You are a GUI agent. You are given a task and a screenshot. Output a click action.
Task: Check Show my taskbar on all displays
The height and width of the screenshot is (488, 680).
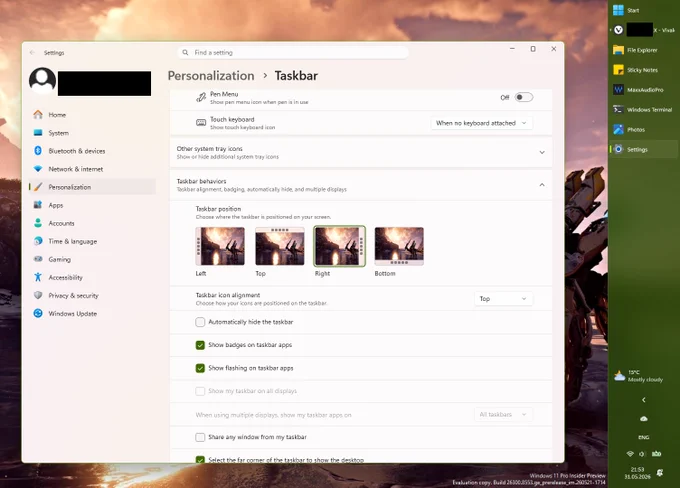click(200, 391)
